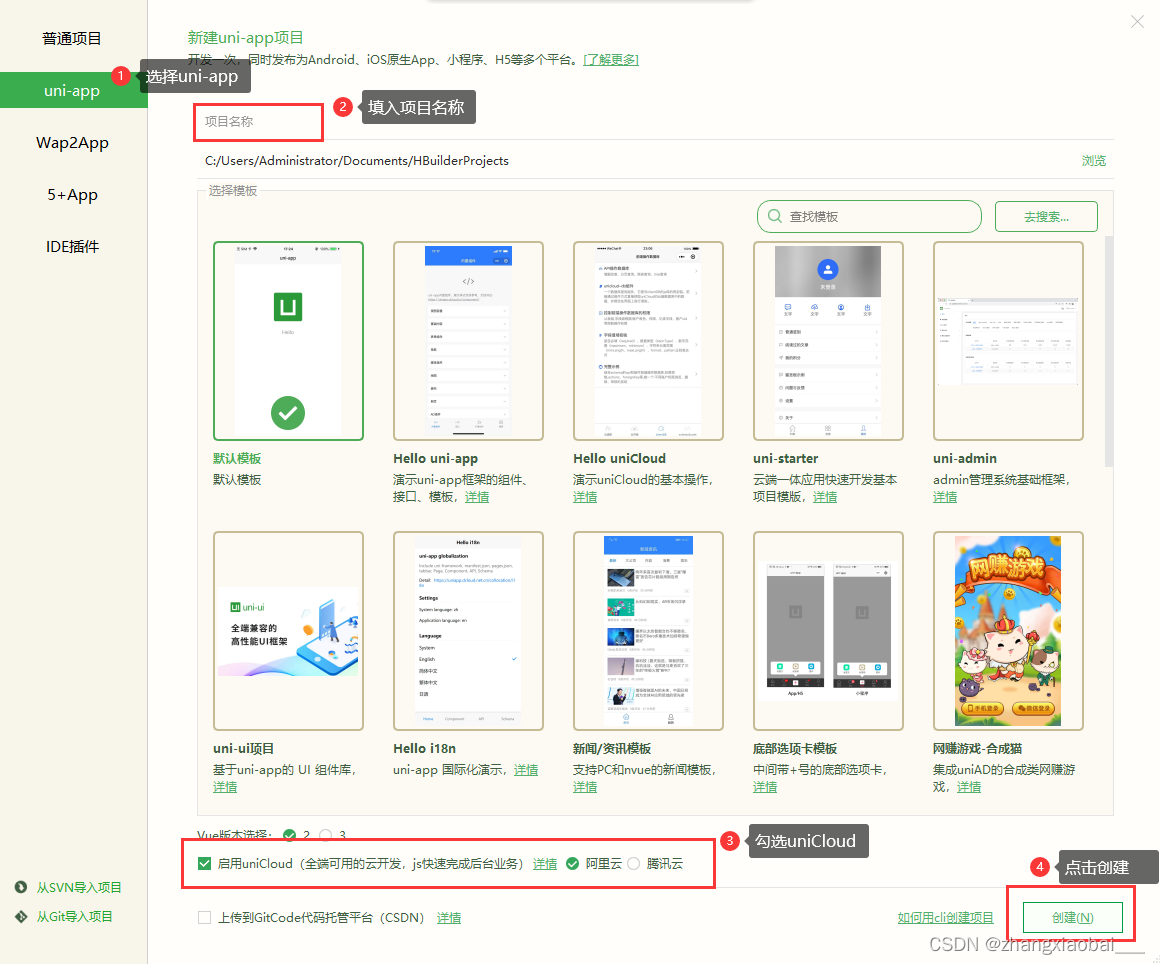Select the 底部选项卡模板 thumbnail
1160x964 pixels.
point(828,630)
